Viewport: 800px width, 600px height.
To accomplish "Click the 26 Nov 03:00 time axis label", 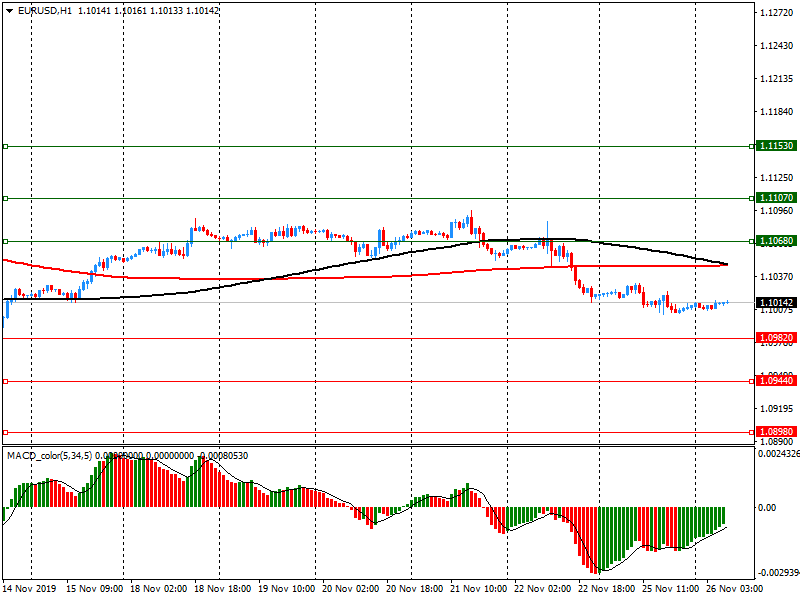I will click(x=735, y=588).
